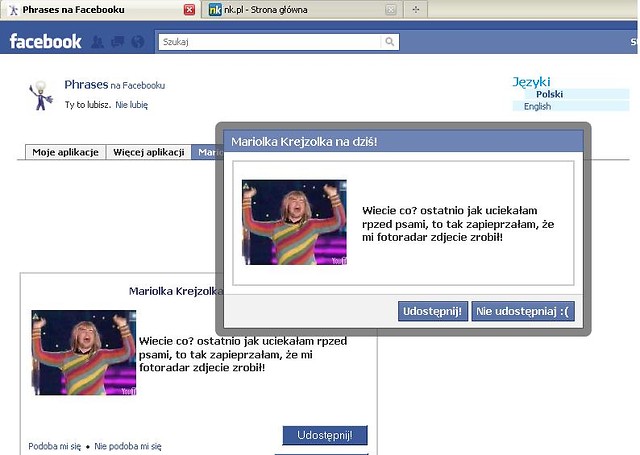The width and height of the screenshot is (640, 455).
Task: Close the Phrases na Facebooku tab
Action: click(189, 10)
